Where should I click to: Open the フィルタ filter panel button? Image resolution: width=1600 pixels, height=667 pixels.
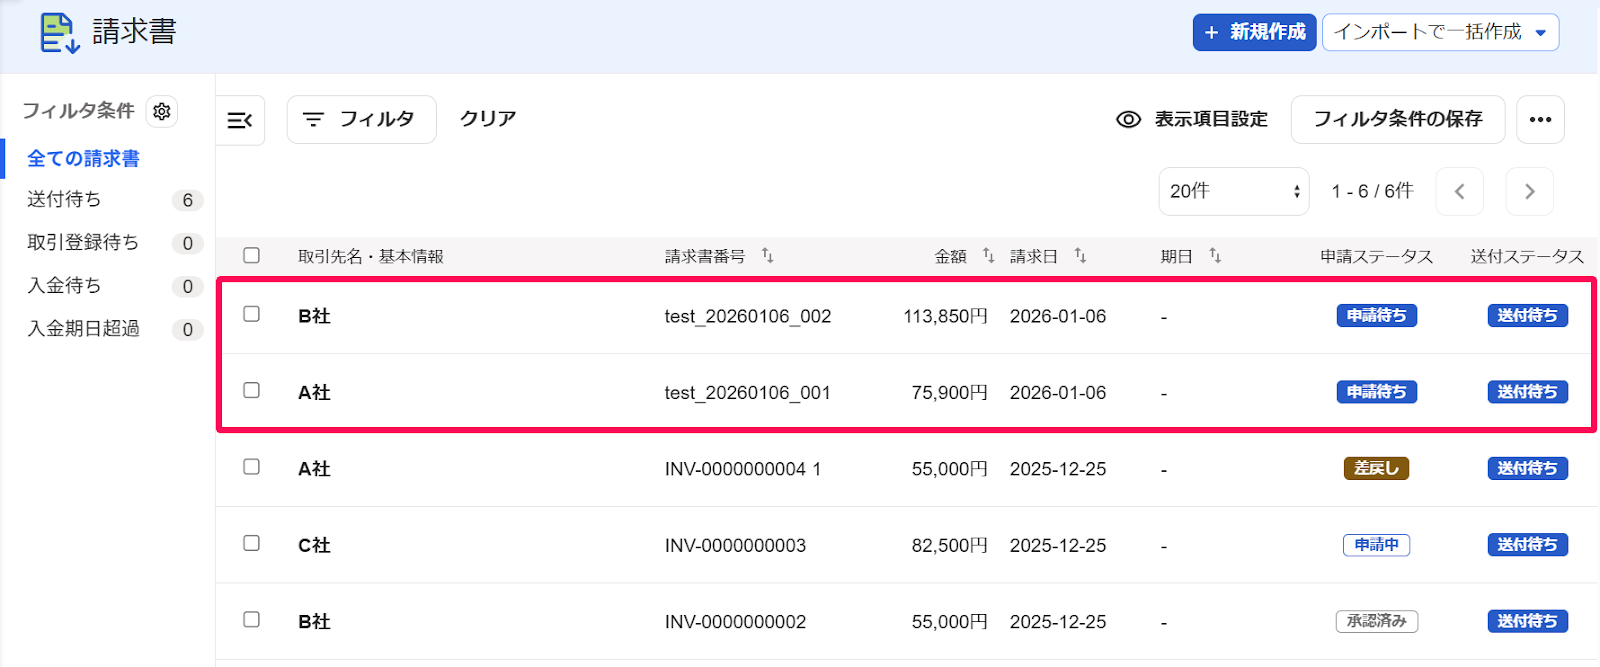click(x=361, y=120)
